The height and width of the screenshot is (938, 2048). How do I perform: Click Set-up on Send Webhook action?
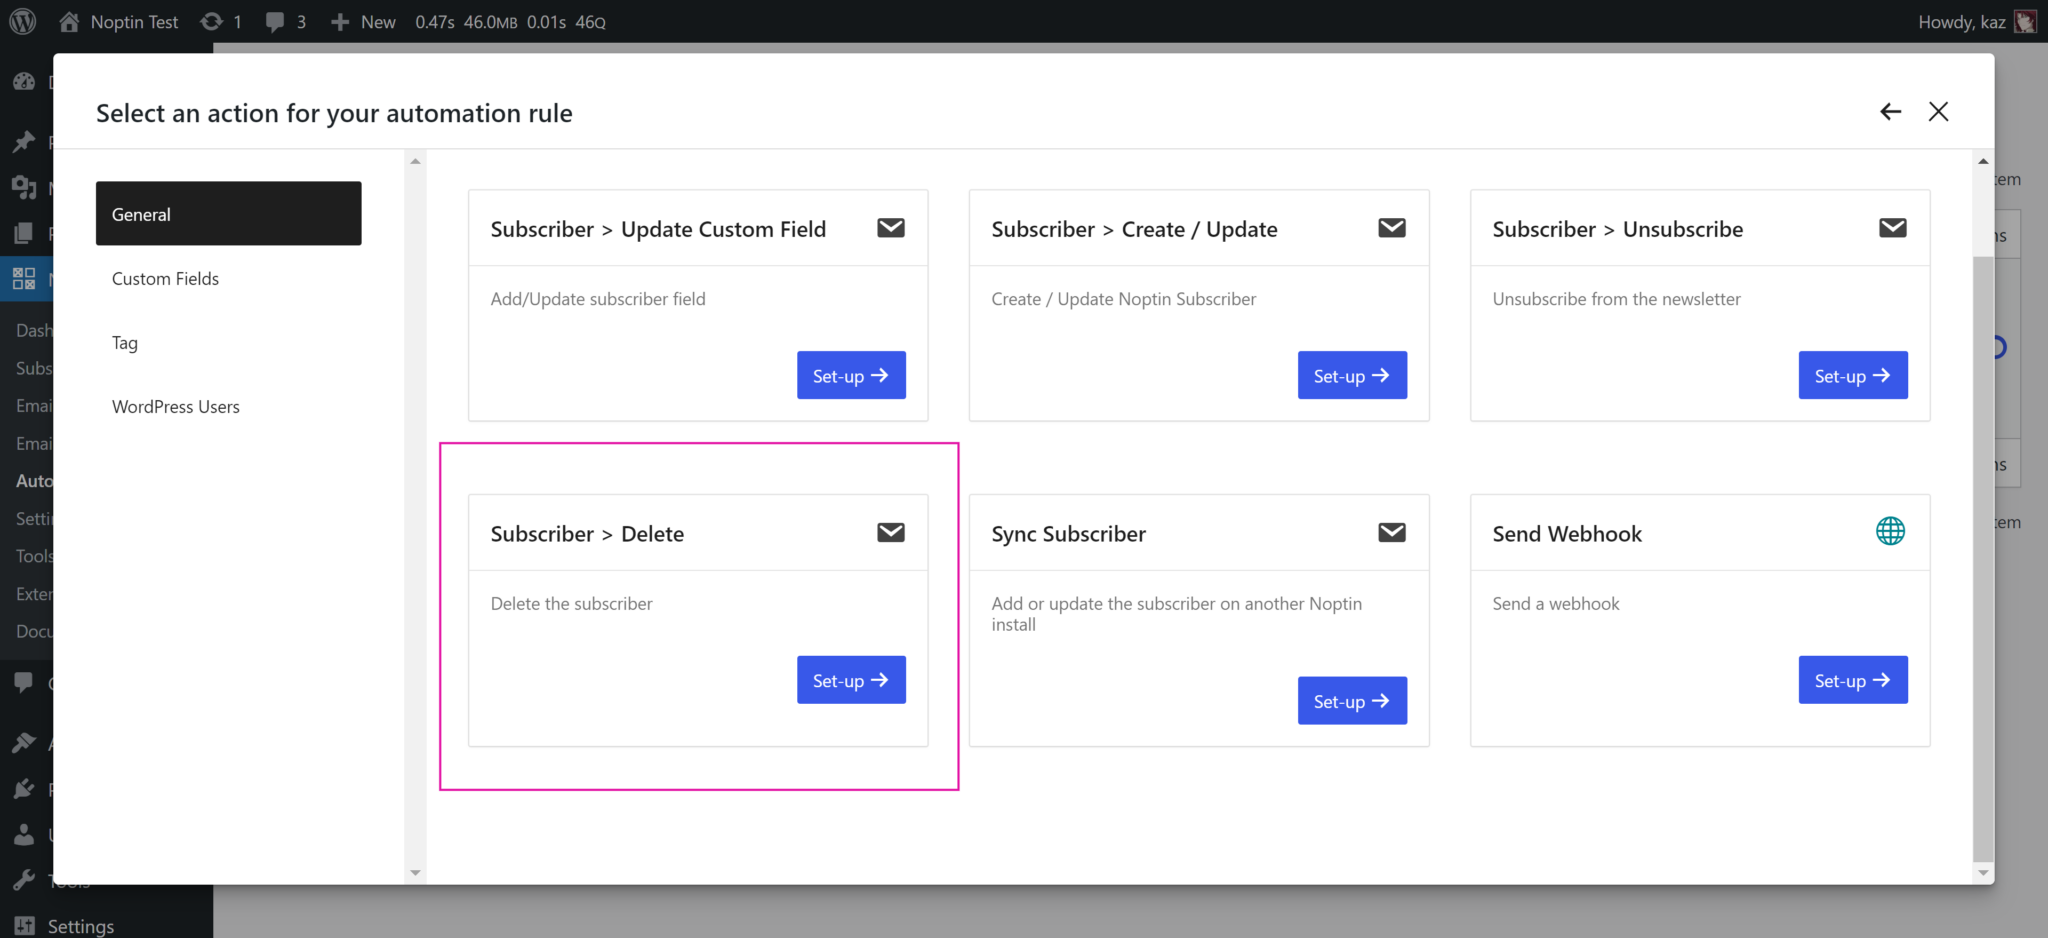[x=1852, y=680]
